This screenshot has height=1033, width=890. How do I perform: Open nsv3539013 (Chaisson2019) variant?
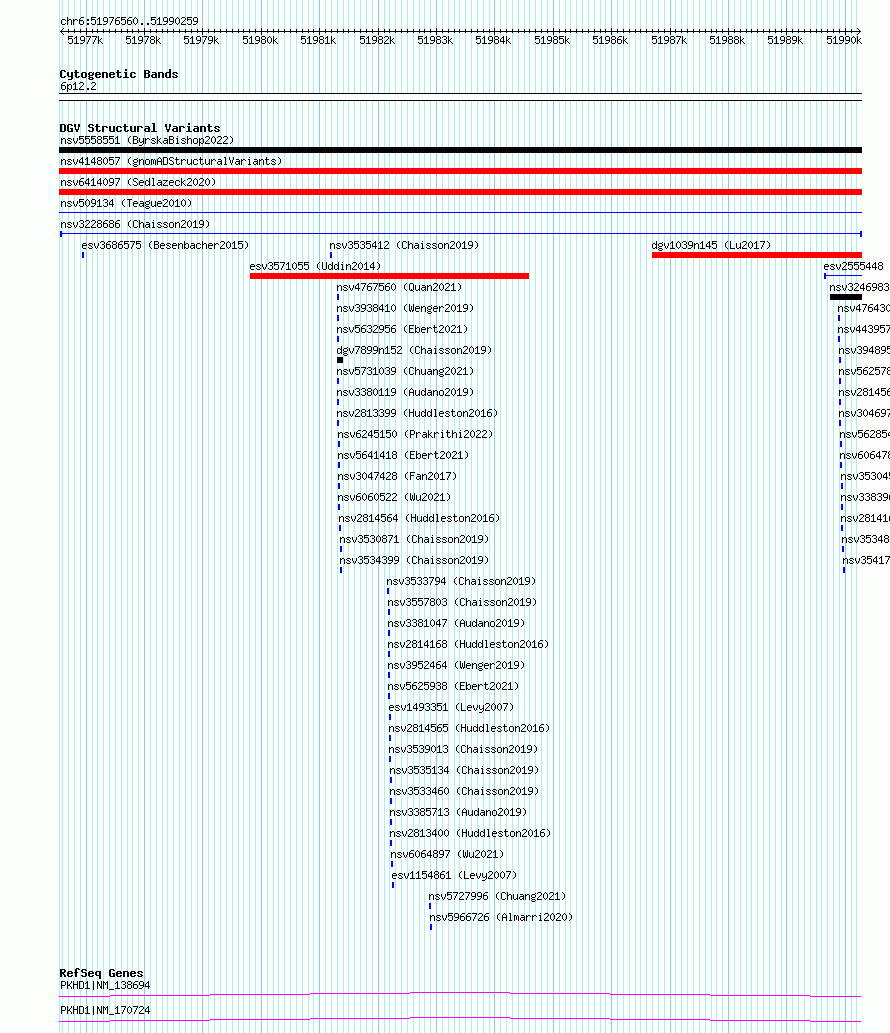pos(463,752)
